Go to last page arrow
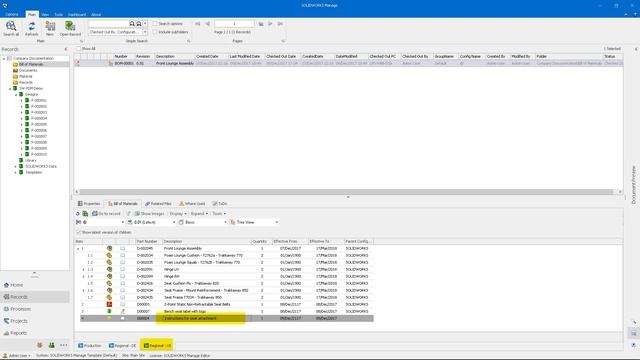Viewport: 640px width, 360px height. [280, 24]
